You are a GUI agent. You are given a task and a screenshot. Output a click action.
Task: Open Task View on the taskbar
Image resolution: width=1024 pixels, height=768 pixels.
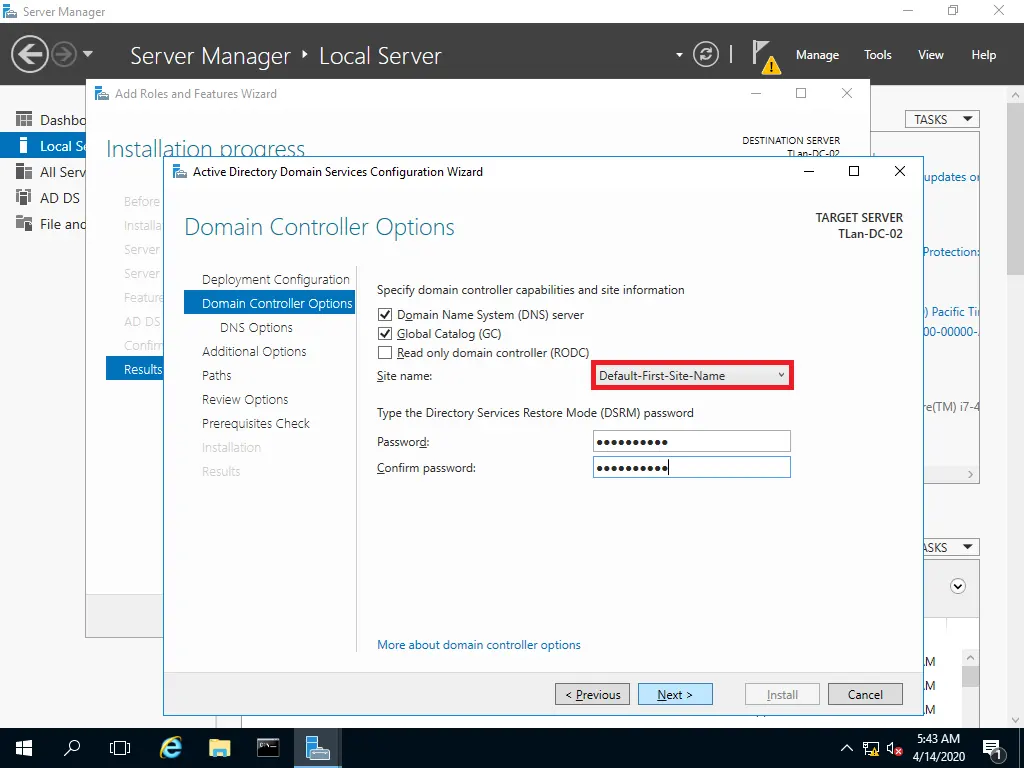pyautogui.click(x=120, y=748)
